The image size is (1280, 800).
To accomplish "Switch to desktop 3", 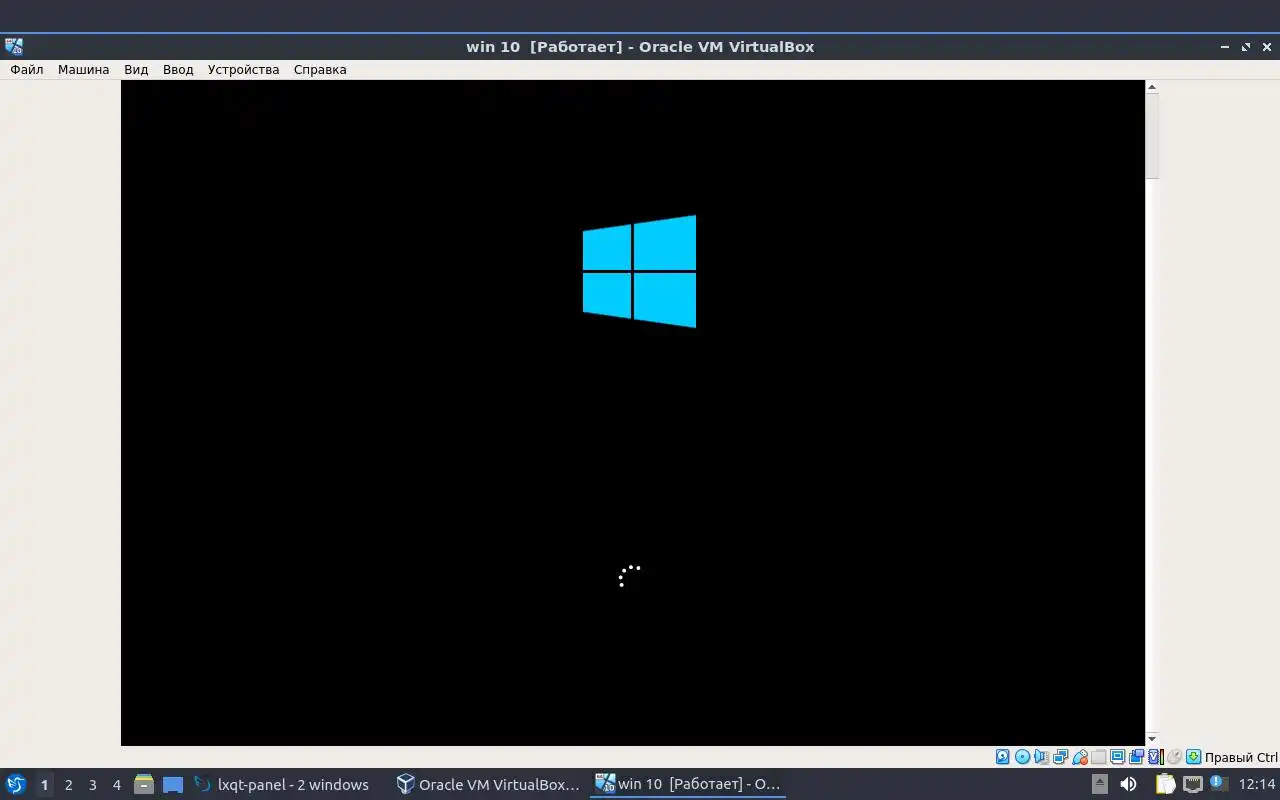I will click(x=92, y=784).
